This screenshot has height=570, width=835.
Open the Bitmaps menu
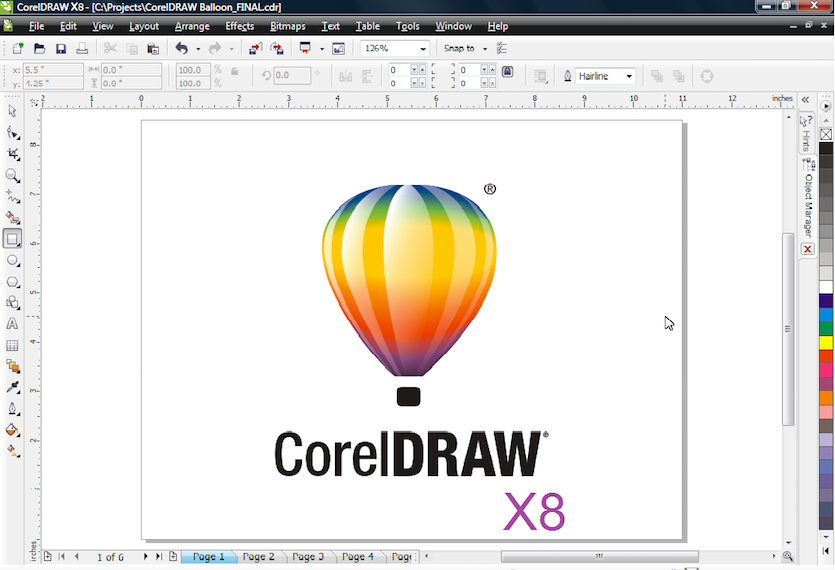pos(288,26)
